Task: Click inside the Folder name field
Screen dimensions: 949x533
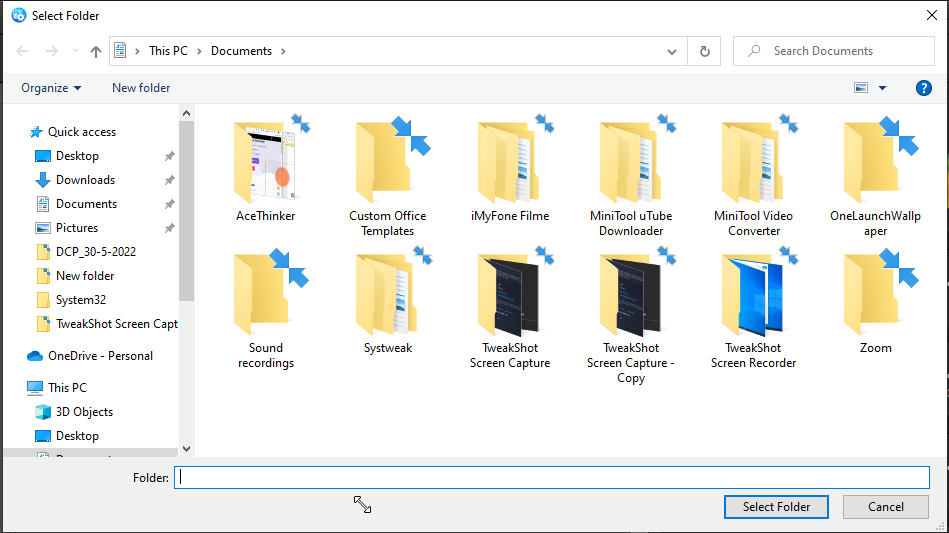Action: click(x=552, y=477)
